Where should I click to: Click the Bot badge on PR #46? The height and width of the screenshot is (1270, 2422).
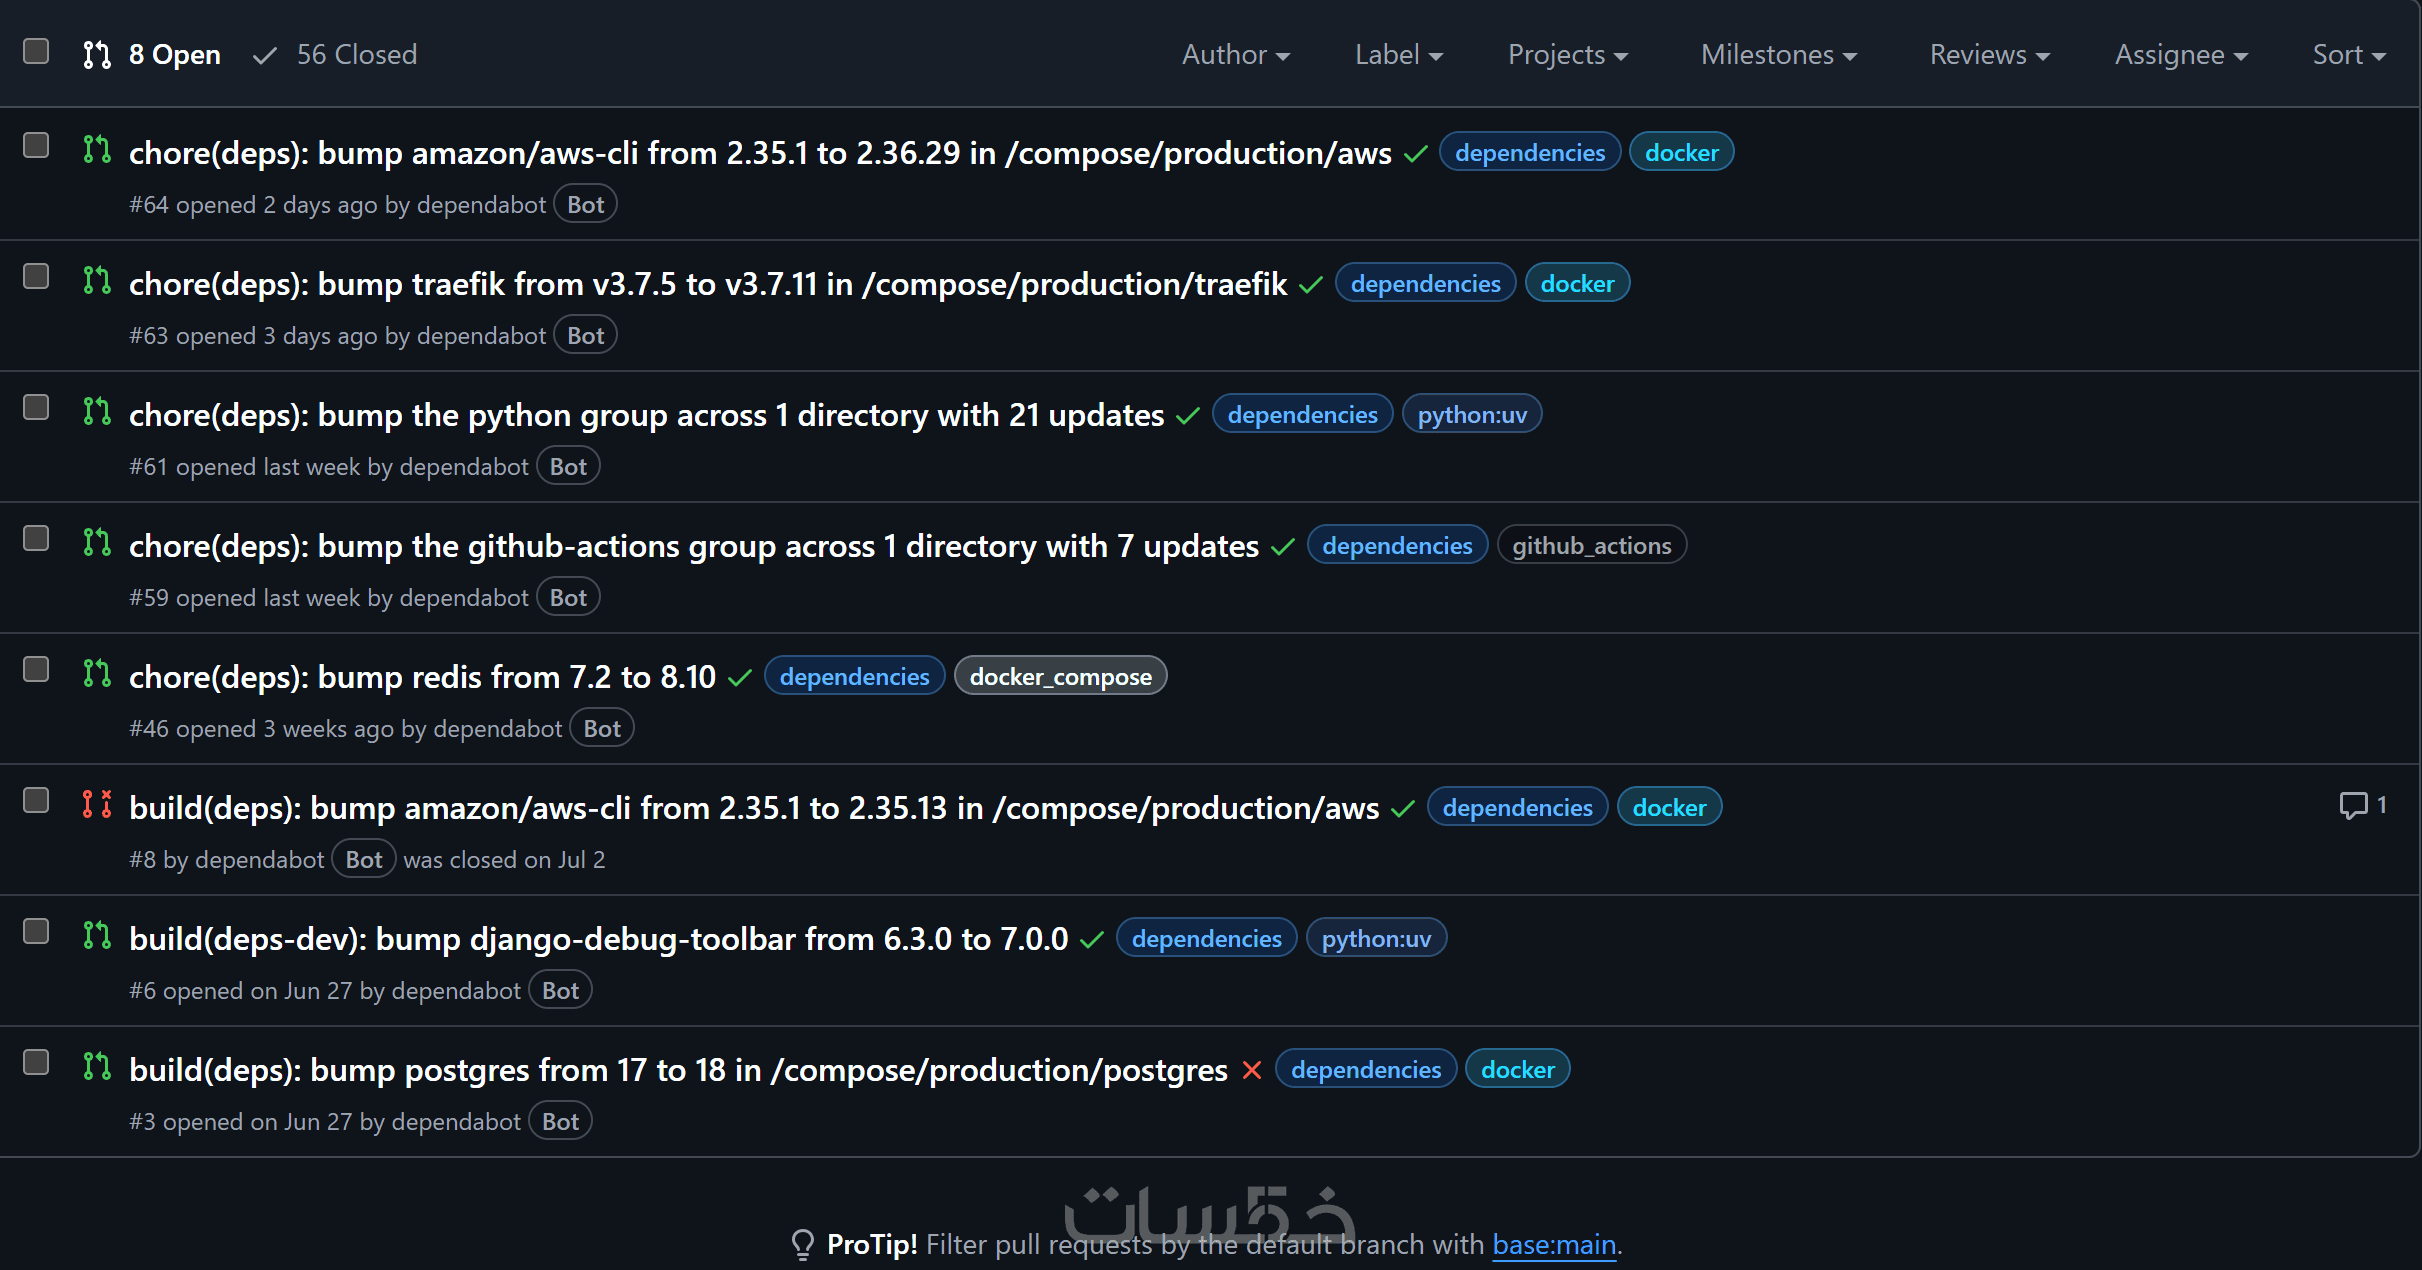[602, 729]
